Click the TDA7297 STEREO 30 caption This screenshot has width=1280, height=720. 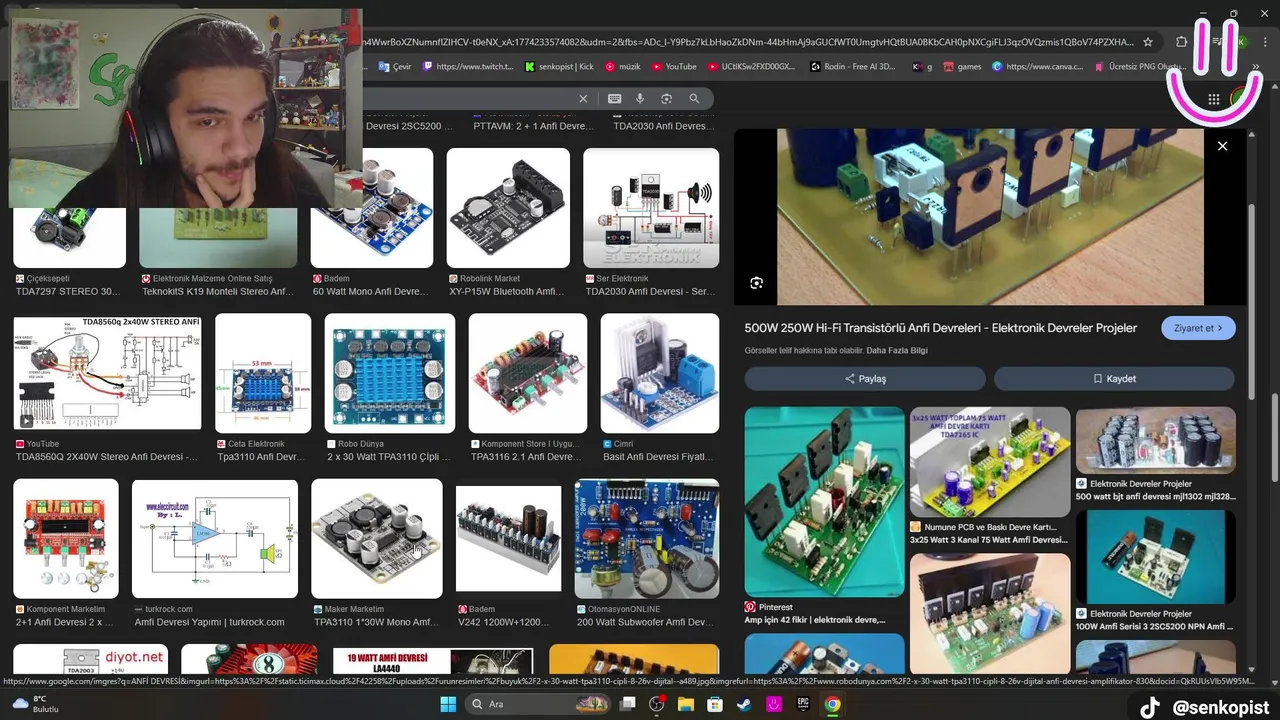68,292
